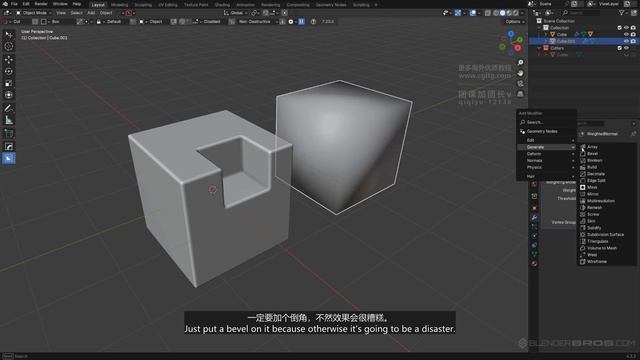This screenshot has height=360, width=640.
Task: Choose Geometry Nodes in Add Modifier menu
Action: 547,131
